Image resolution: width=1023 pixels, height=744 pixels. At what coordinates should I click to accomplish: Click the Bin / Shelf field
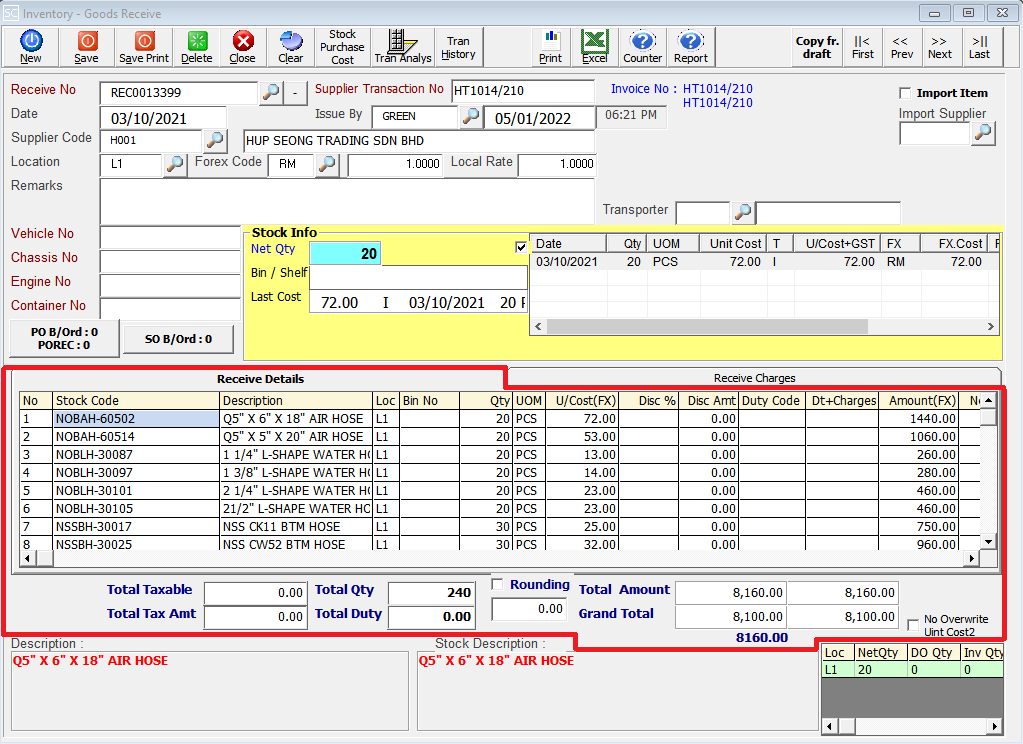[418, 277]
